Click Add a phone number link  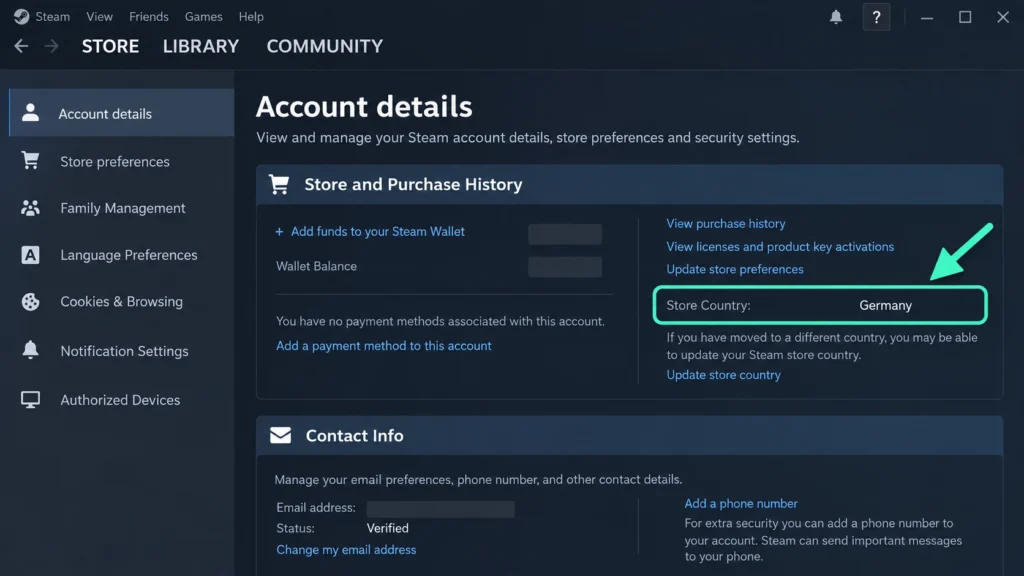pyautogui.click(x=741, y=504)
